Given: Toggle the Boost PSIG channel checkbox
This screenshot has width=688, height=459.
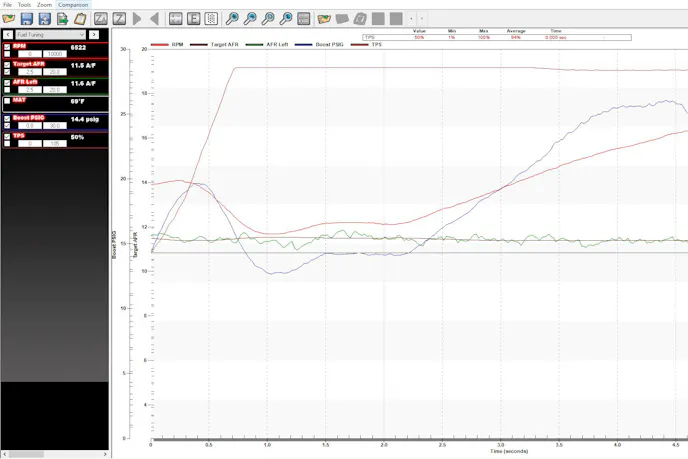Looking at the screenshot, I should [8, 118].
